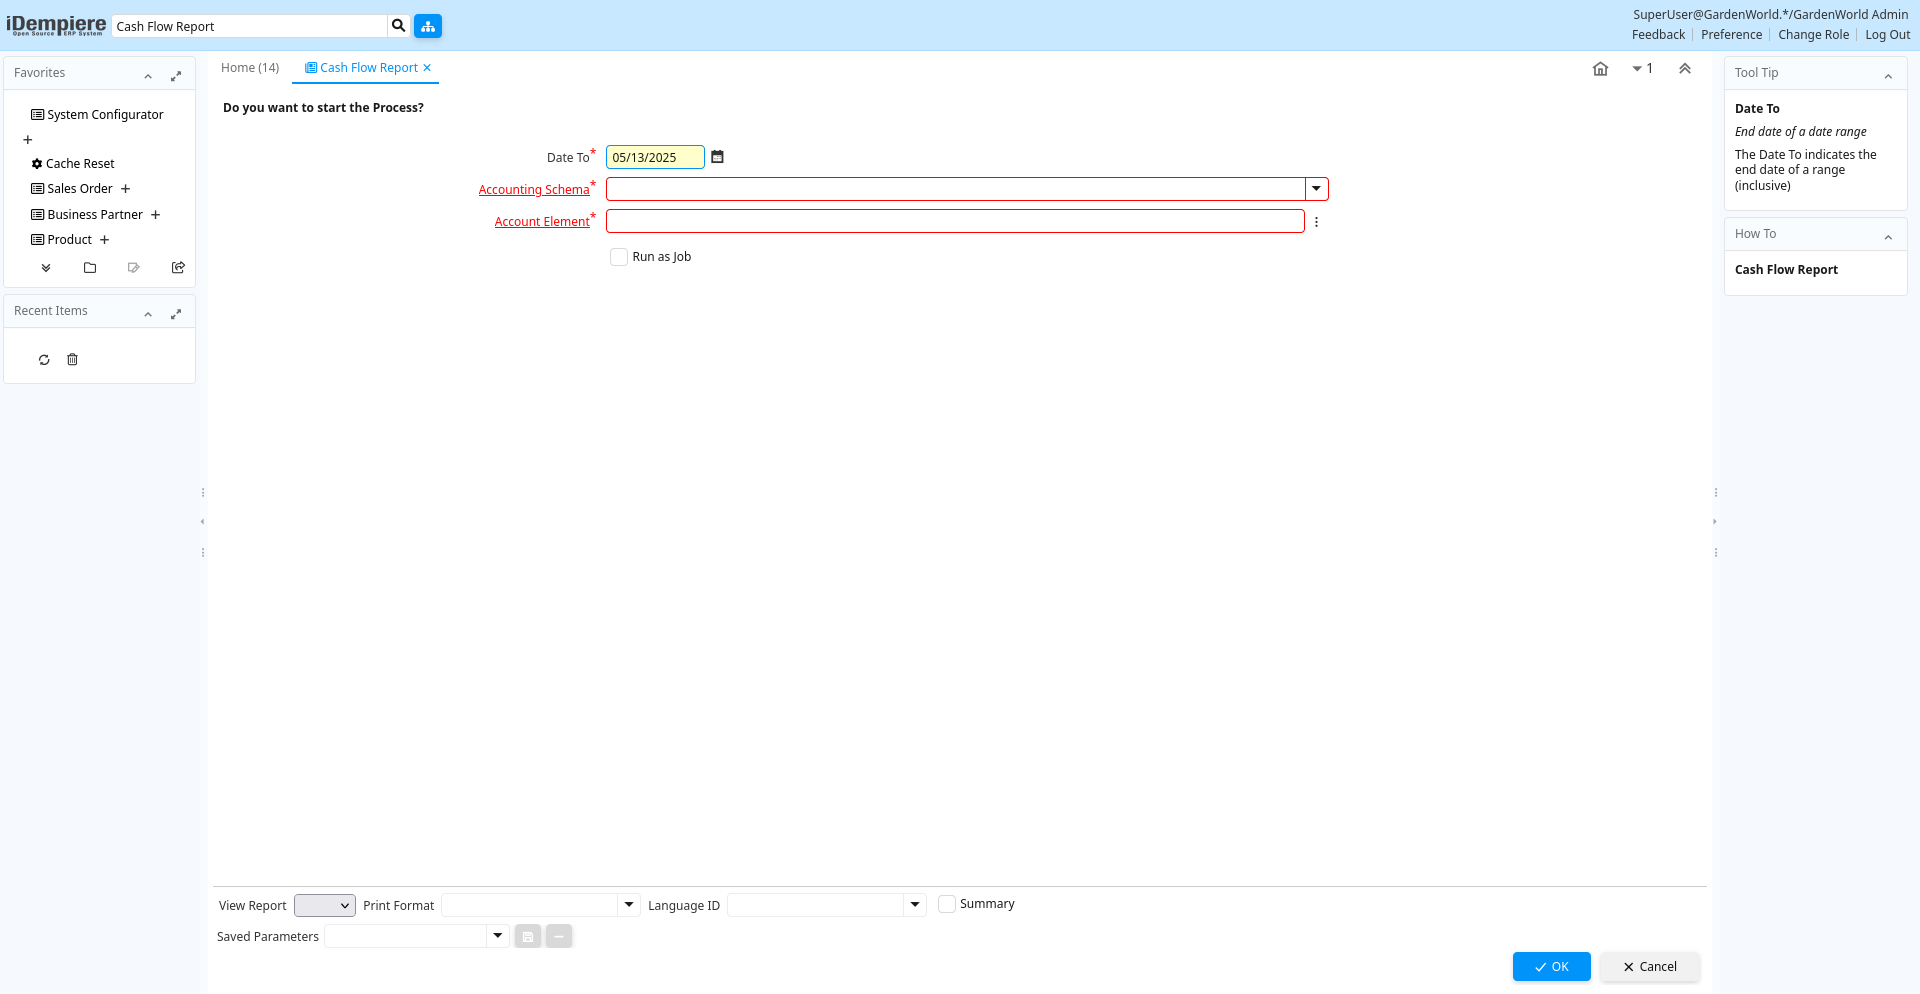Click the OK button
This screenshot has height=994, width=1920.
click(x=1551, y=967)
